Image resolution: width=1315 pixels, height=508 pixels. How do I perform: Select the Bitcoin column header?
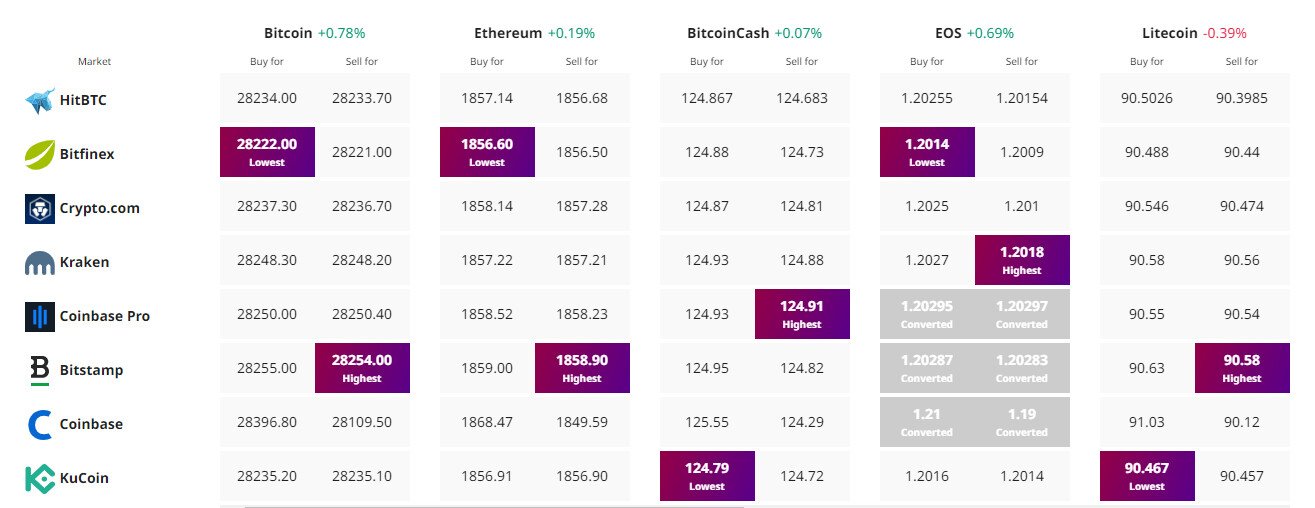[289, 33]
